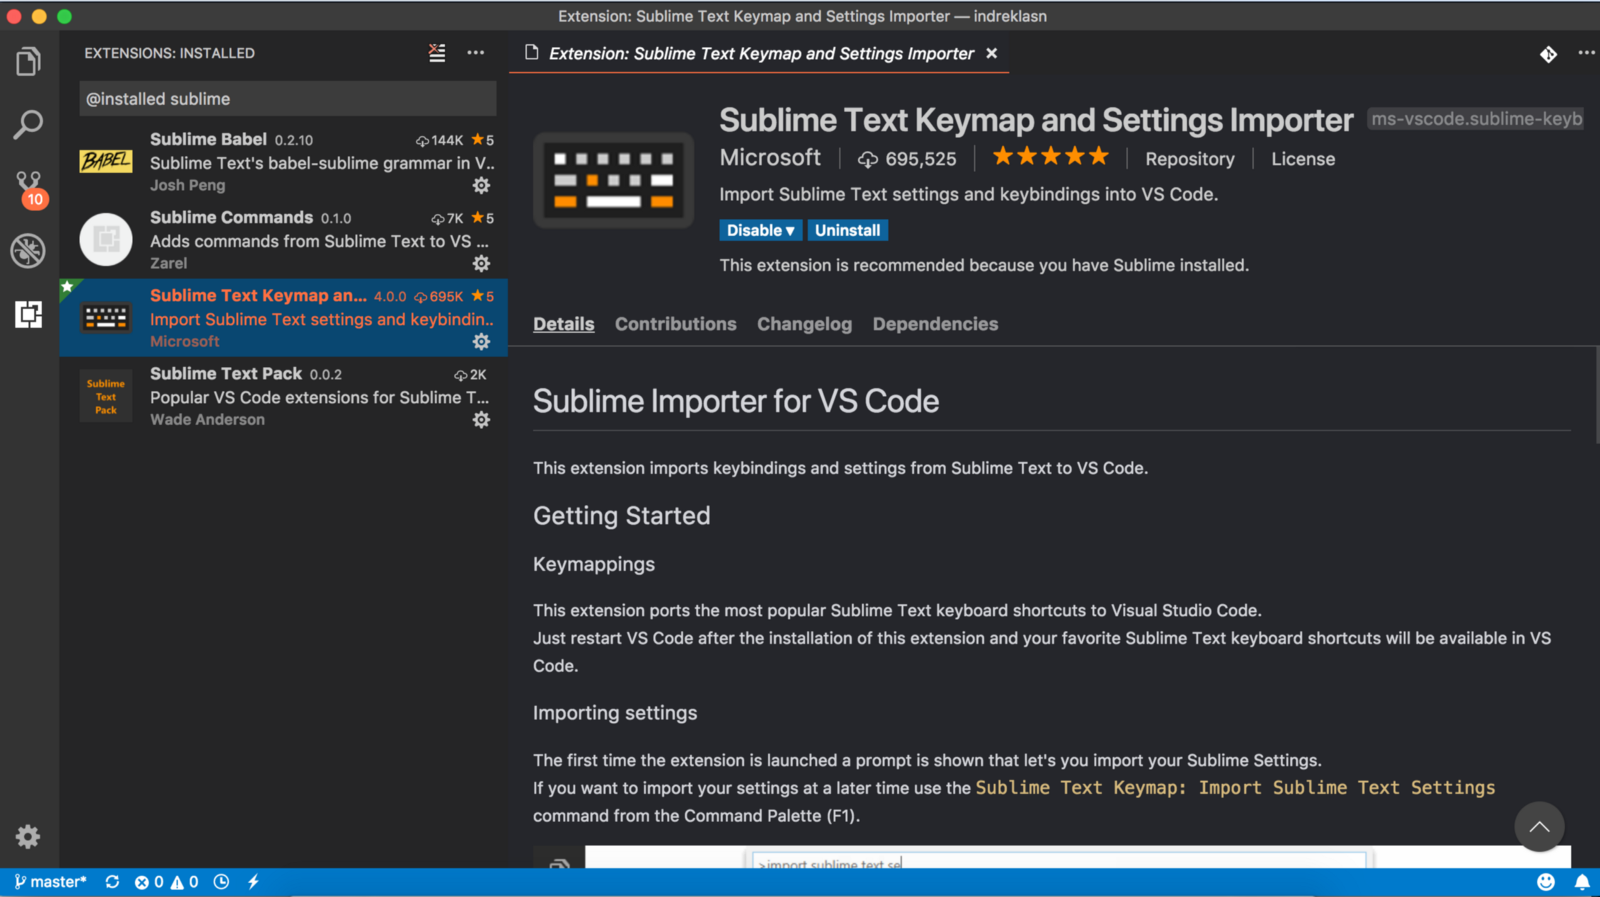This screenshot has height=897, width=1600.
Task: Click the extensions search input field
Action: [x=288, y=99]
